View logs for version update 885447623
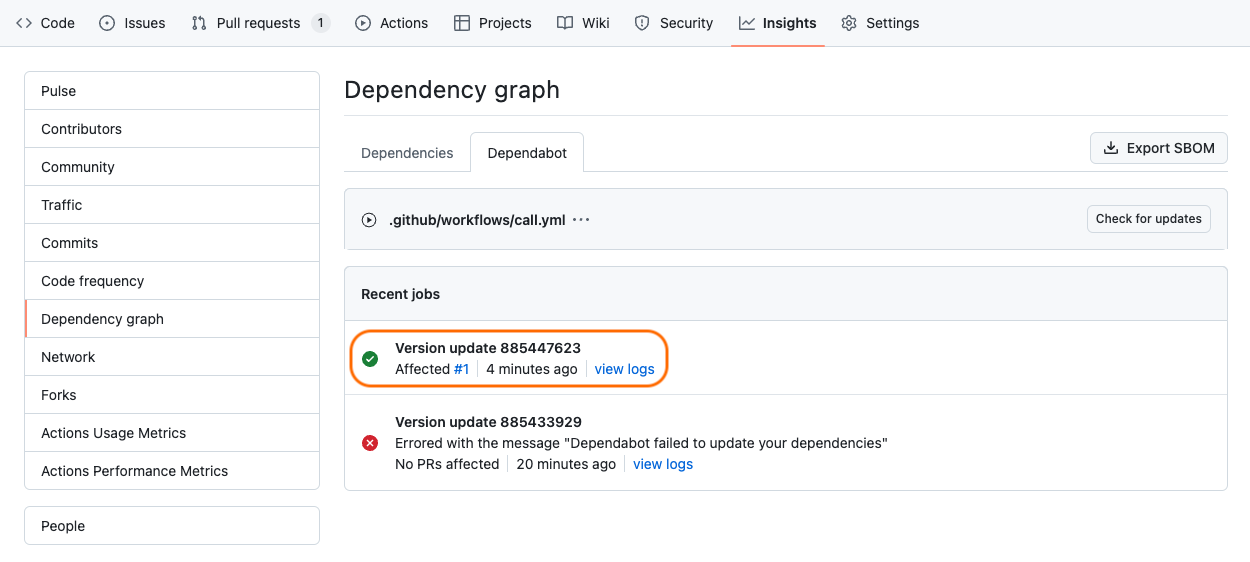This screenshot has height=562, width=1250. coord(624,369)
